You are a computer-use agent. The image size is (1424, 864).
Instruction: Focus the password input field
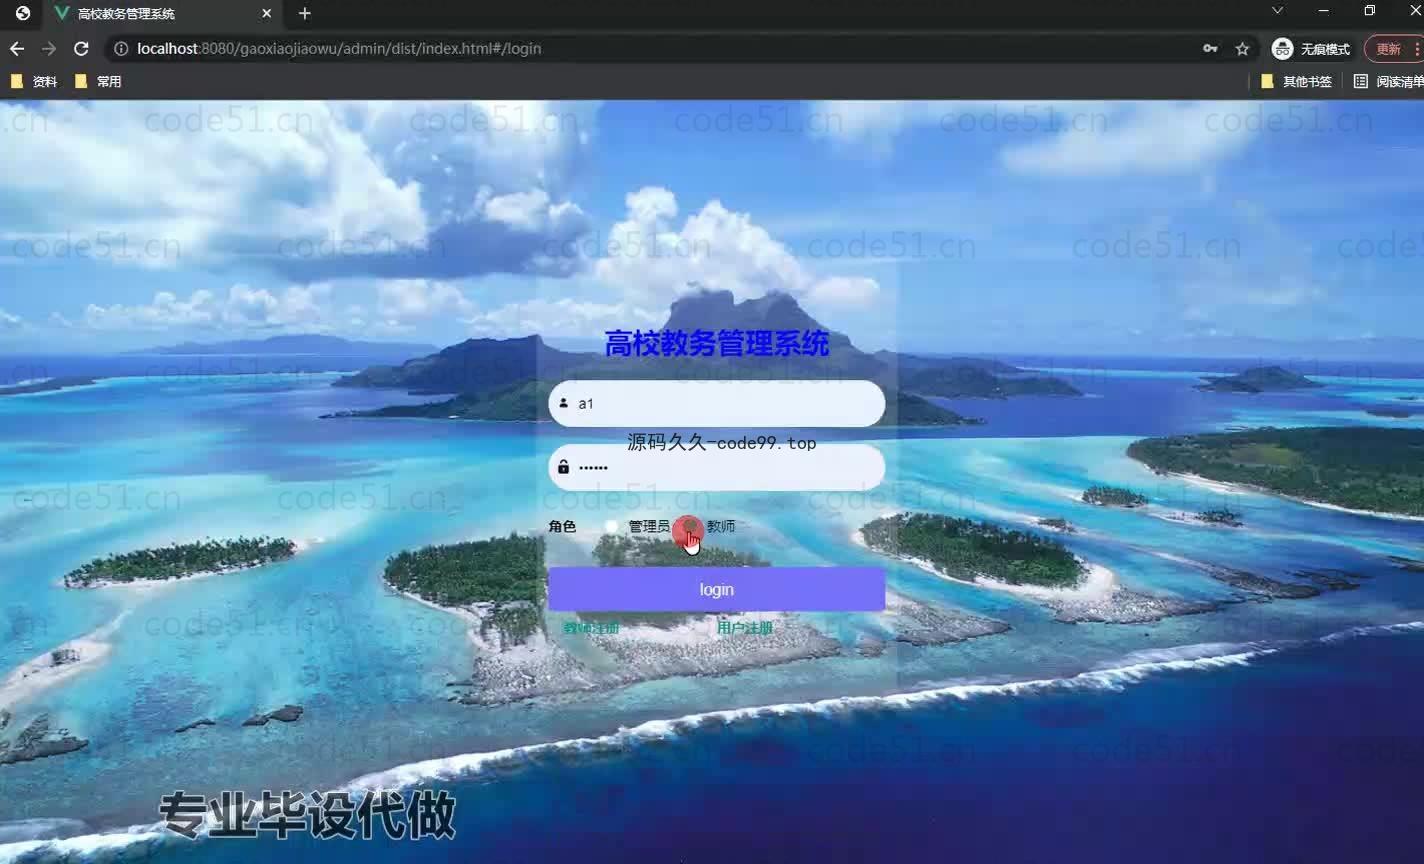pos(716,467)
